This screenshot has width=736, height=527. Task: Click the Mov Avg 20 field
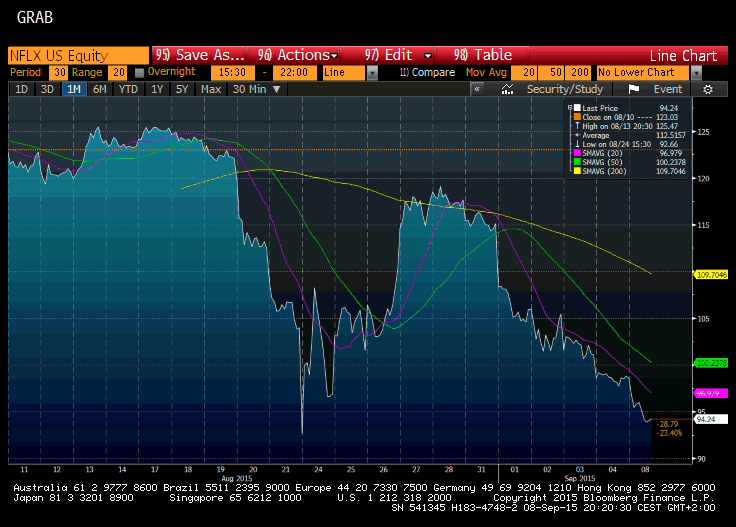(524, 73)
